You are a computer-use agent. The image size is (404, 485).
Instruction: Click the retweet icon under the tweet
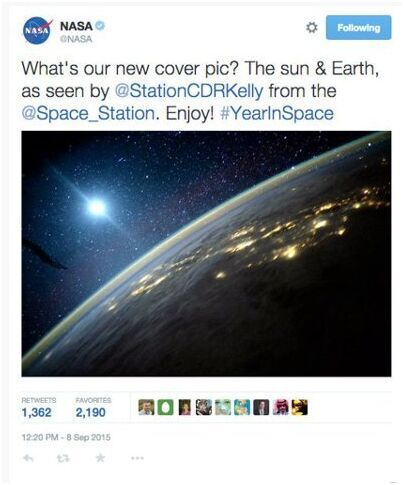coord(63,459)
